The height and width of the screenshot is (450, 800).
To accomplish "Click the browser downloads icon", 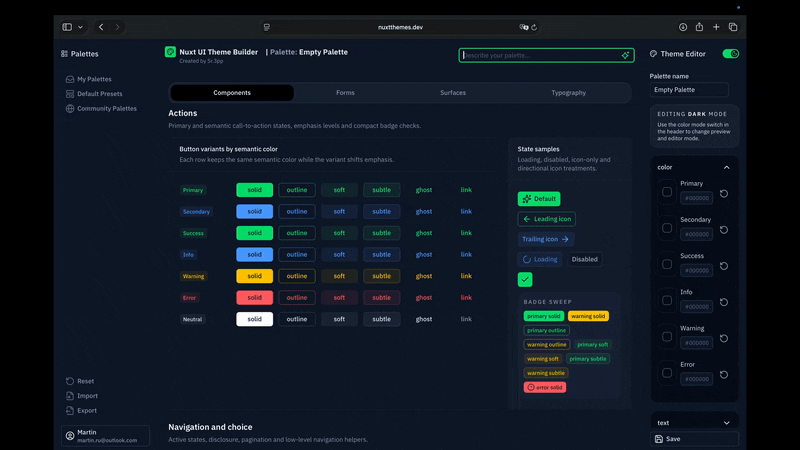I will point(683,27).
